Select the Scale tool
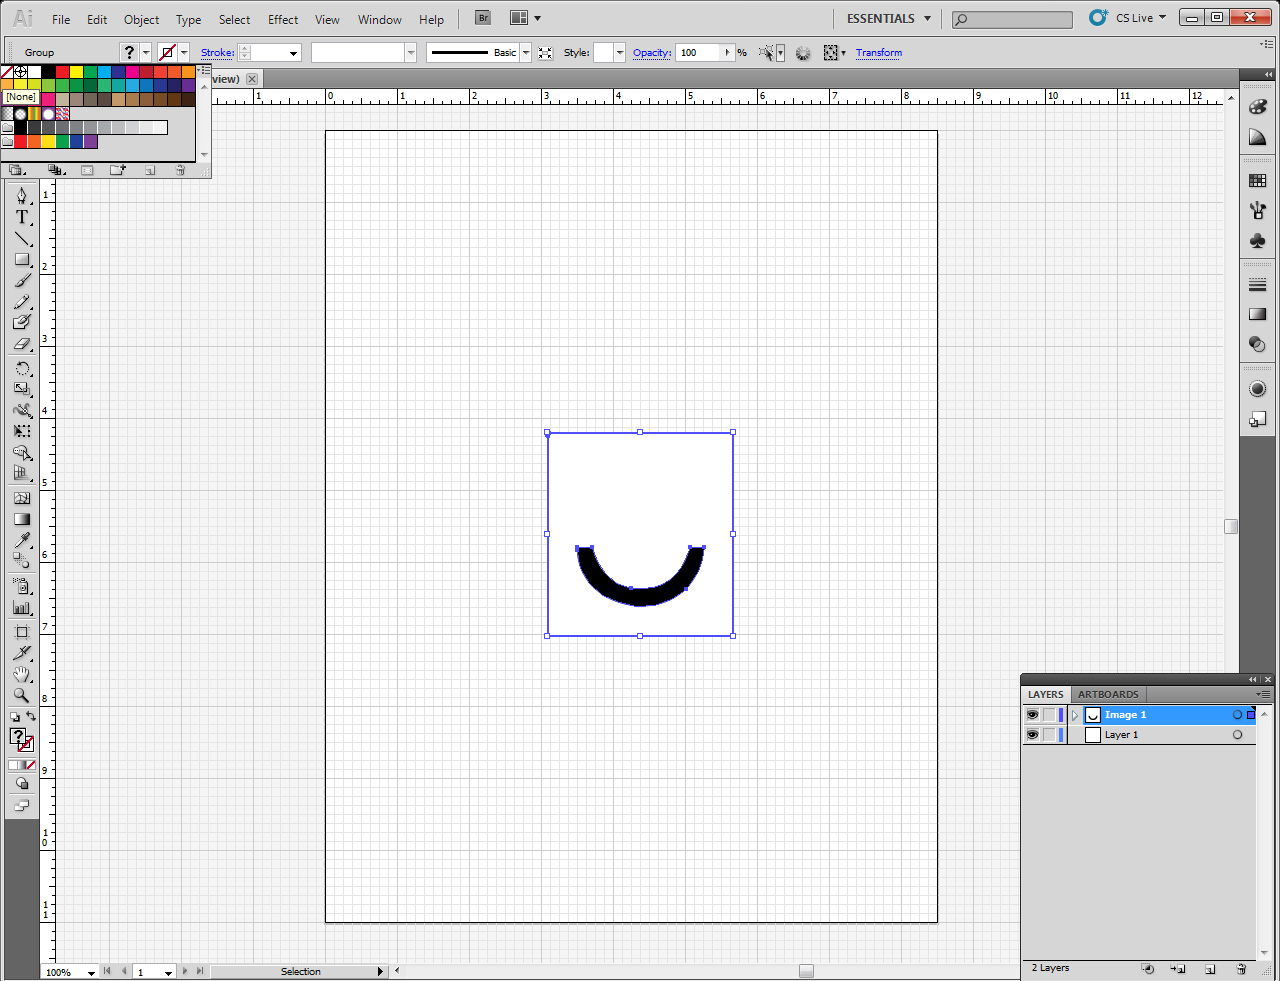This screenshot has width=1280, height=981. 22,389
